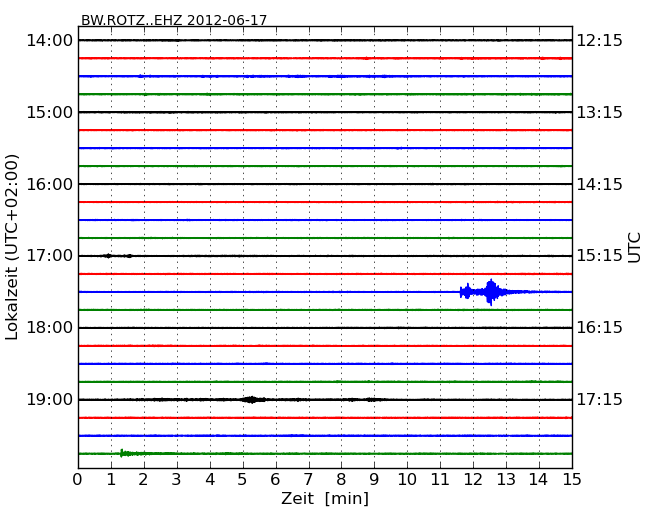The width and height of the screenshot is (650, 520).
Task: Click the 13:15 UTC label
Action: 600,112
